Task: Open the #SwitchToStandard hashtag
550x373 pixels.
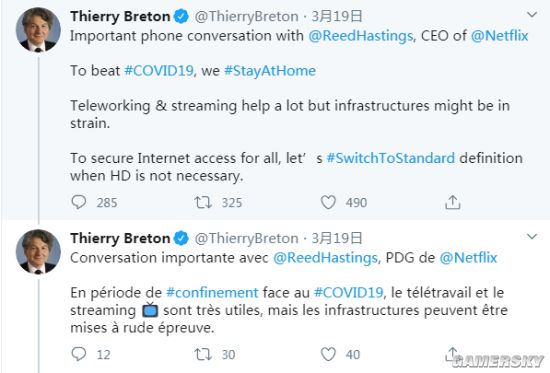Action: coord(391,158)
